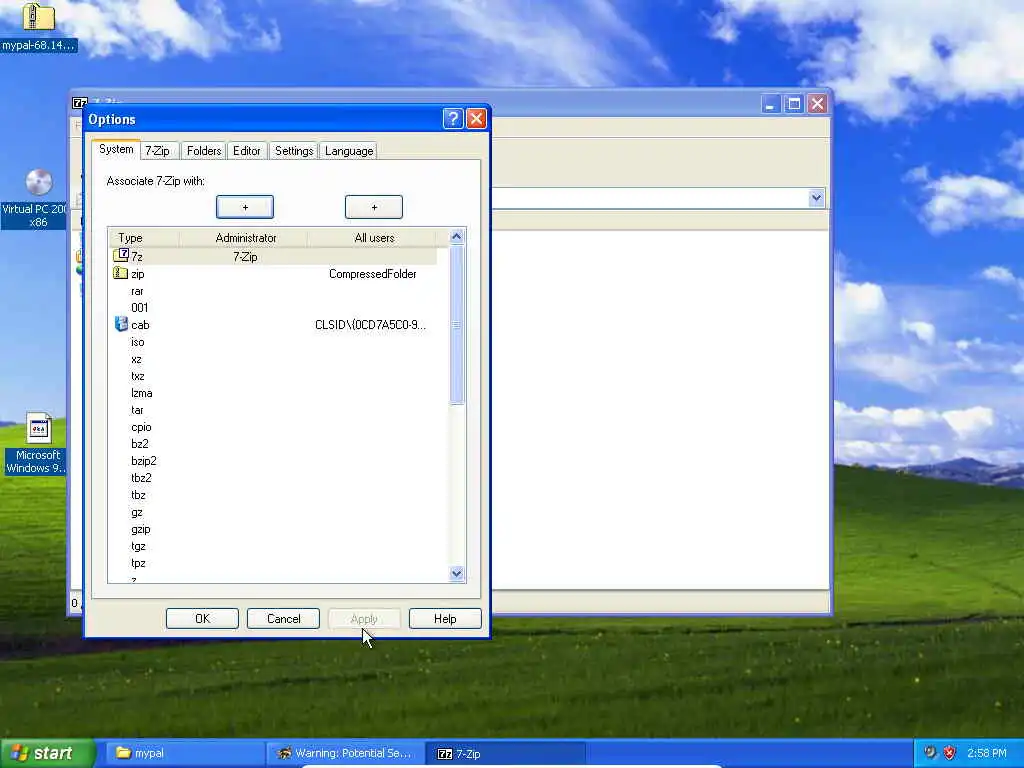Open the Start menu
The width and height of the screenshot is (1024, 768).
[x=47, y=753]
